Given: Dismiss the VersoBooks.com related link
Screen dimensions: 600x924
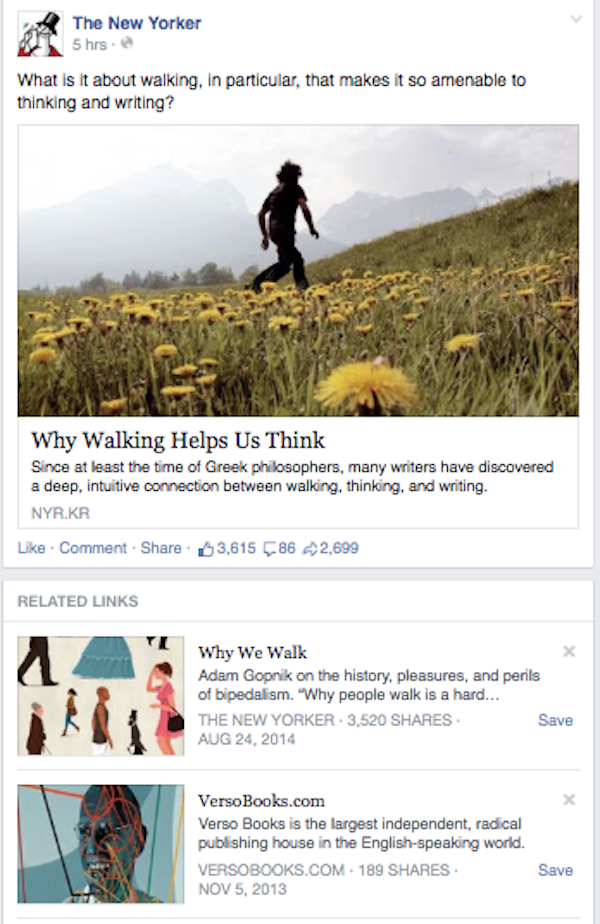Looking at the screenshot, I should pos(569,800).
